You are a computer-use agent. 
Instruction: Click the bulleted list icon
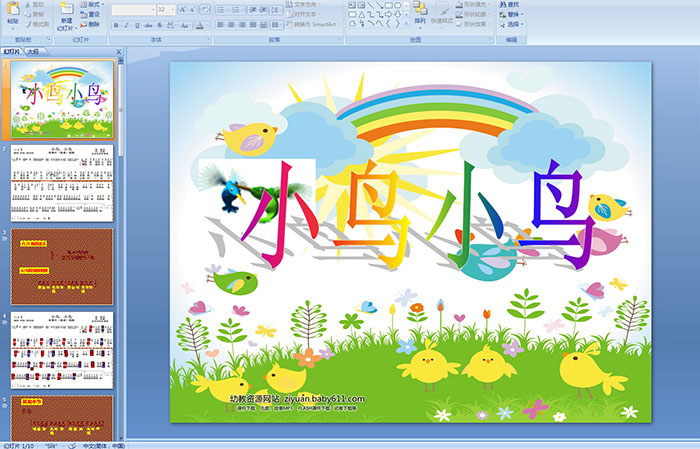[221, 10]
